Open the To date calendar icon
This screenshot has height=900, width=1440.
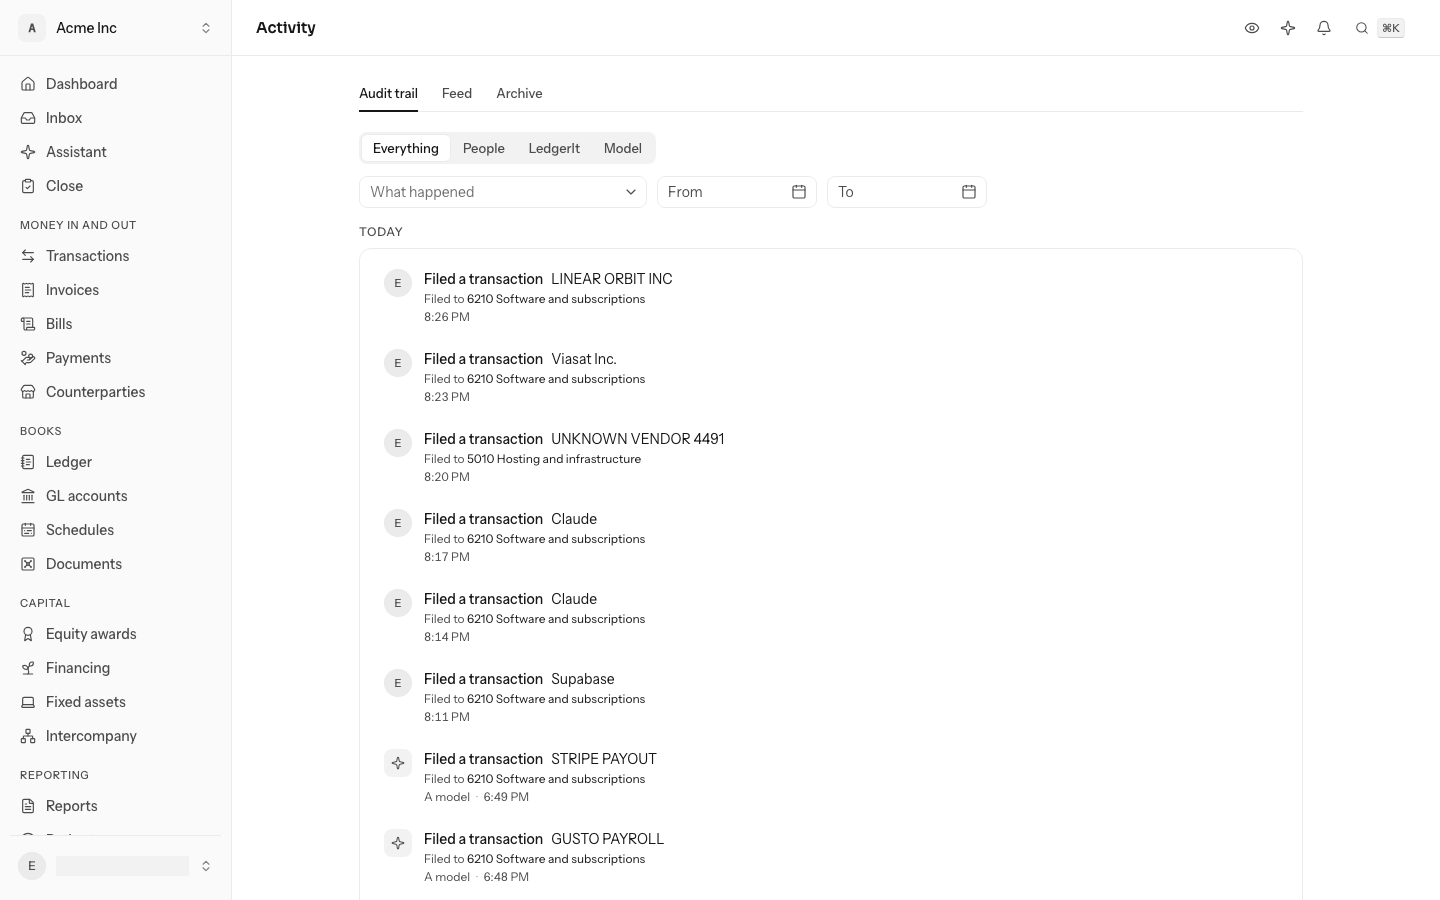point(969,192)
